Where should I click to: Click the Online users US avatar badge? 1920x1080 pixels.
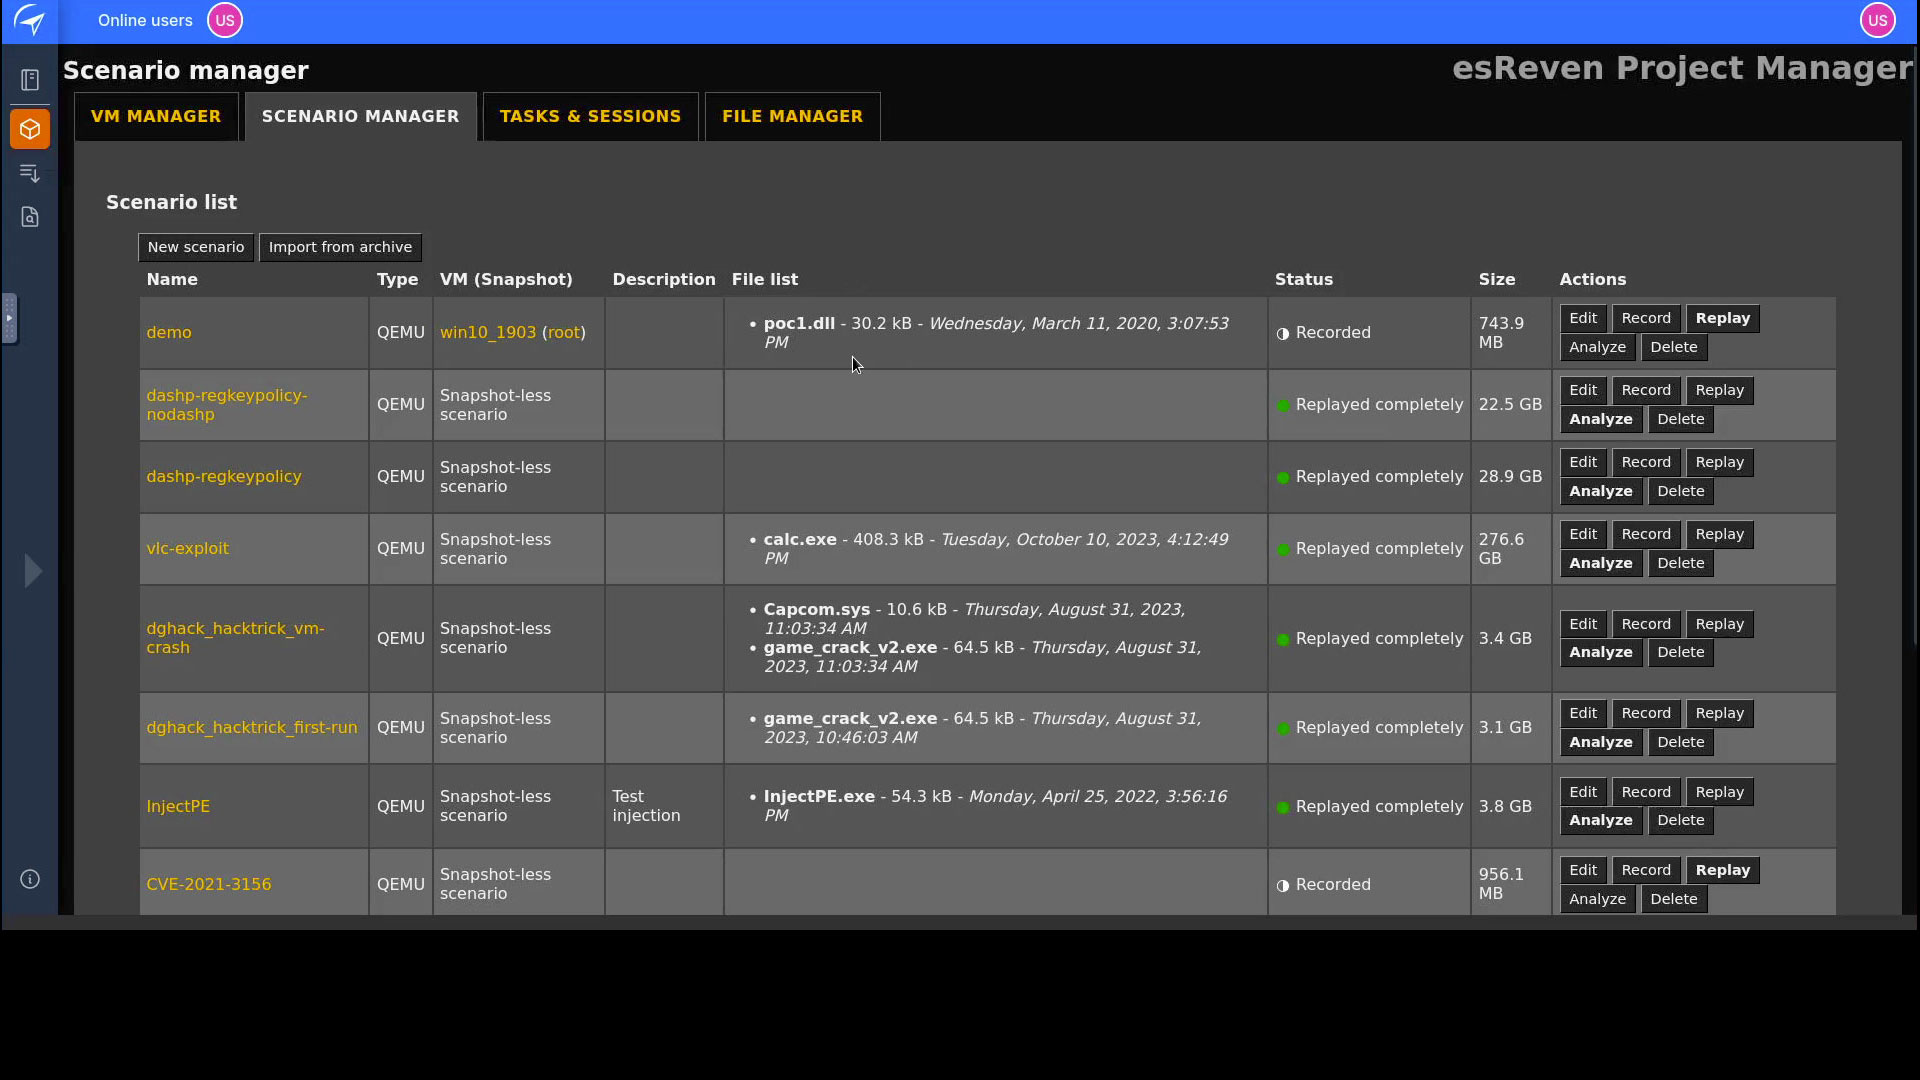[224, 20]
